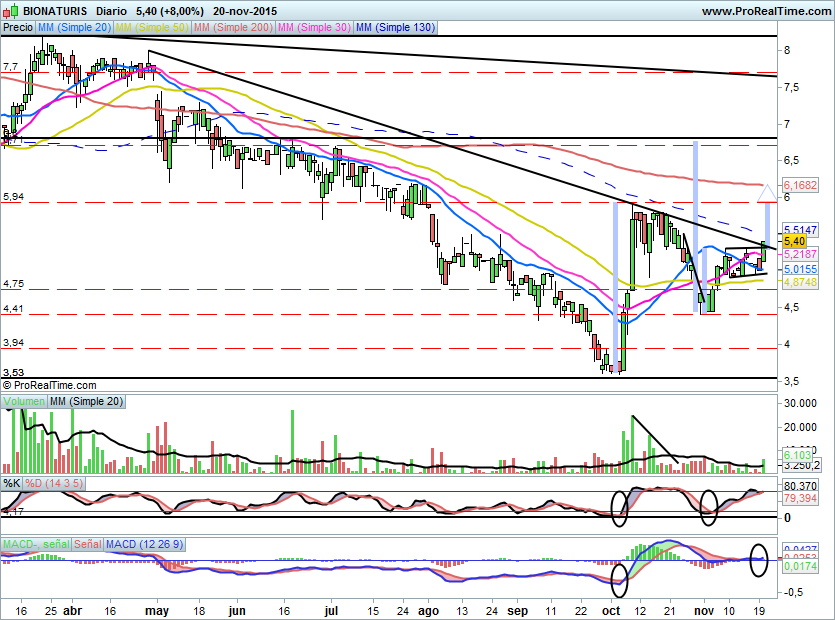Click the ago label on the time axis
The image size is (835, 620).
click(x=428, y=610)
